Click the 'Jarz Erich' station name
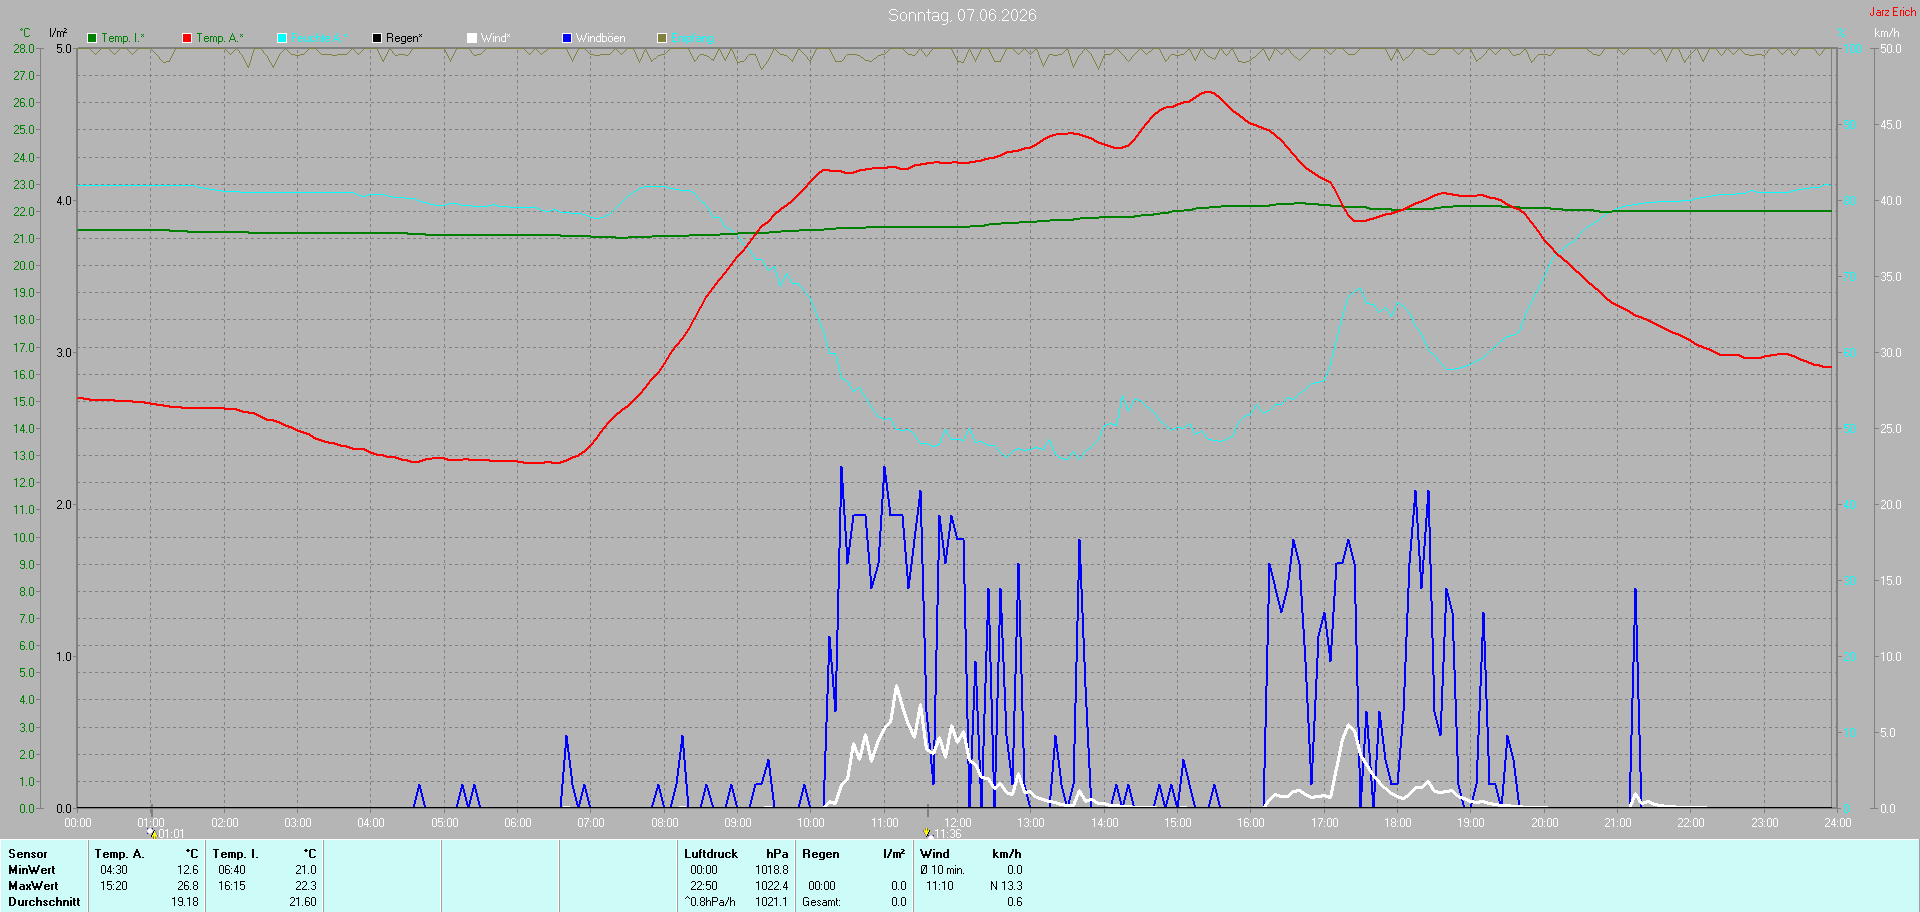The width and height of the screenshot is (1920, 912). click(x=1893, y=12)
